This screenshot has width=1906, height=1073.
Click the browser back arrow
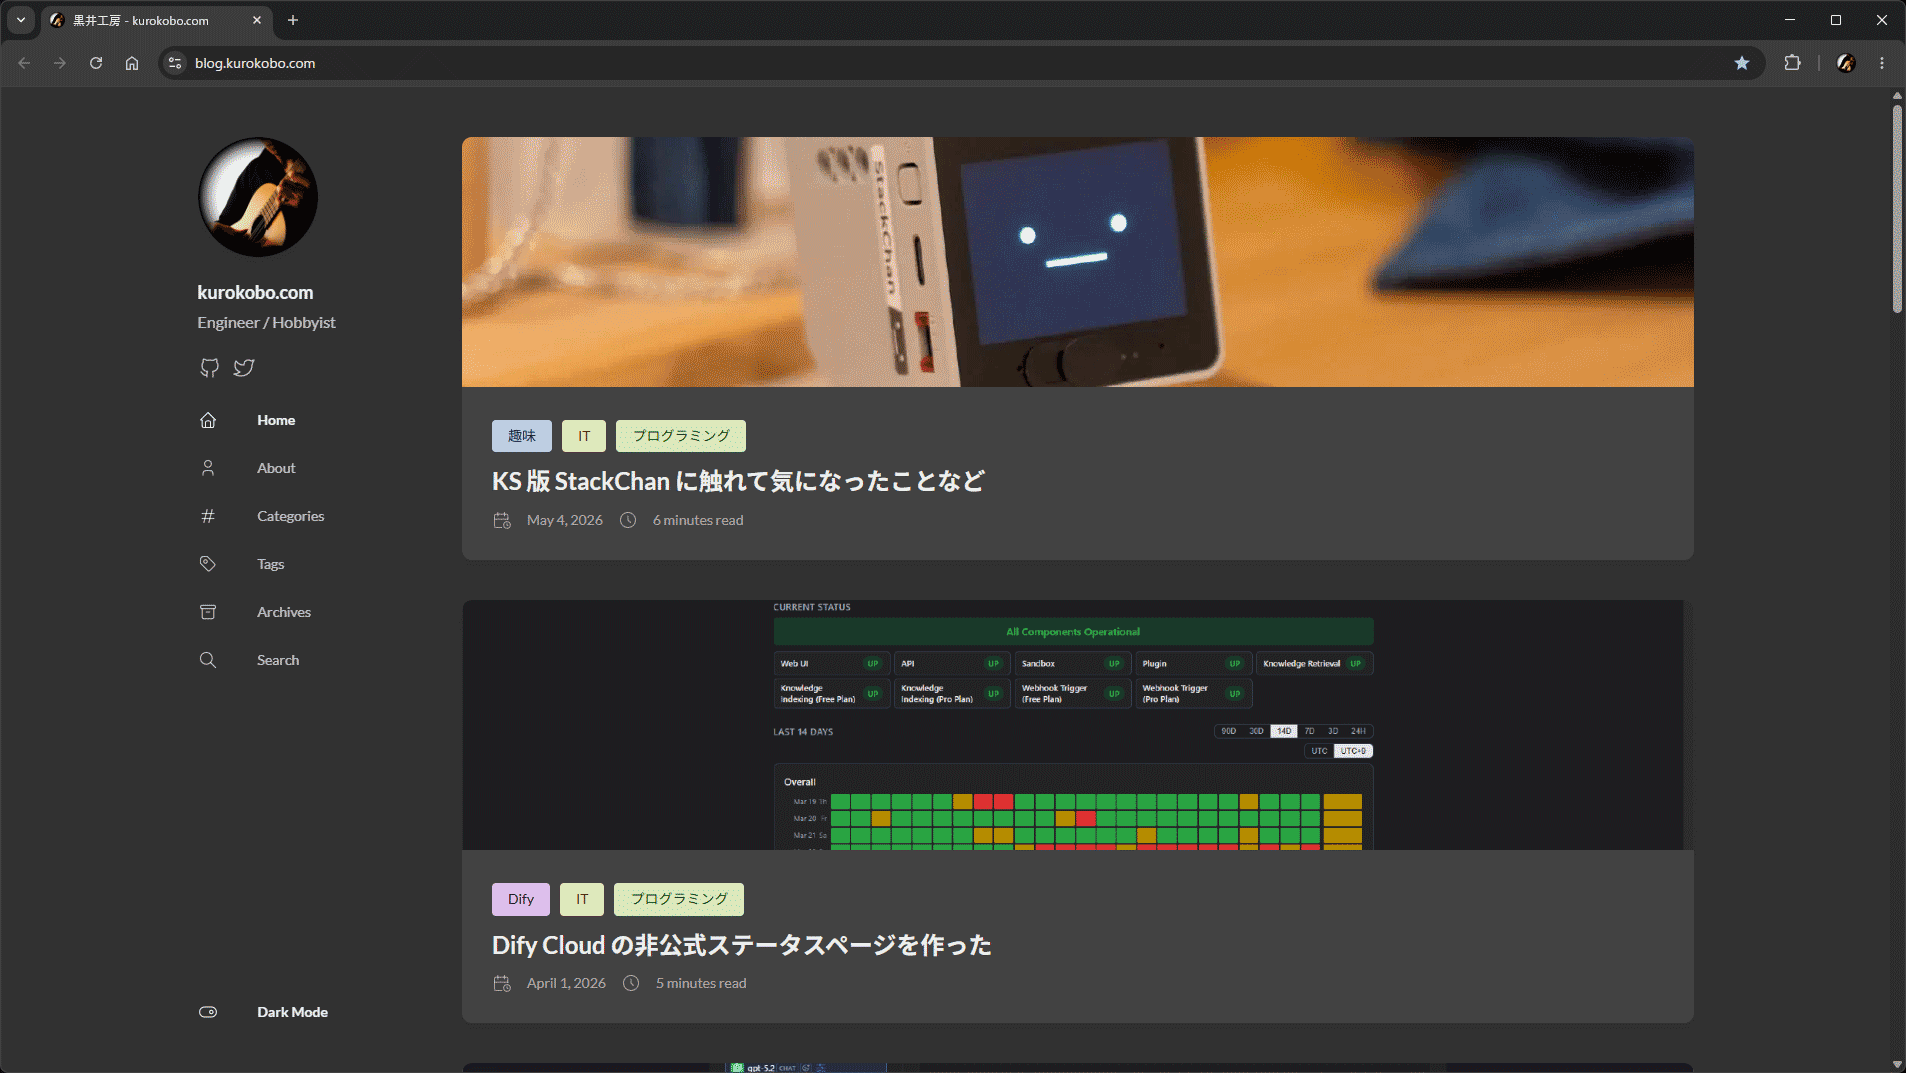[24, 63]
